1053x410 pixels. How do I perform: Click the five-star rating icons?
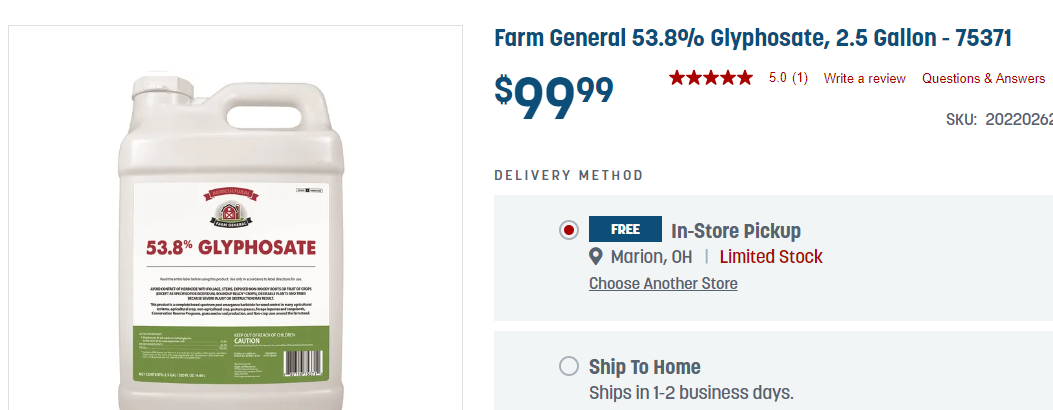pos(710,78)
